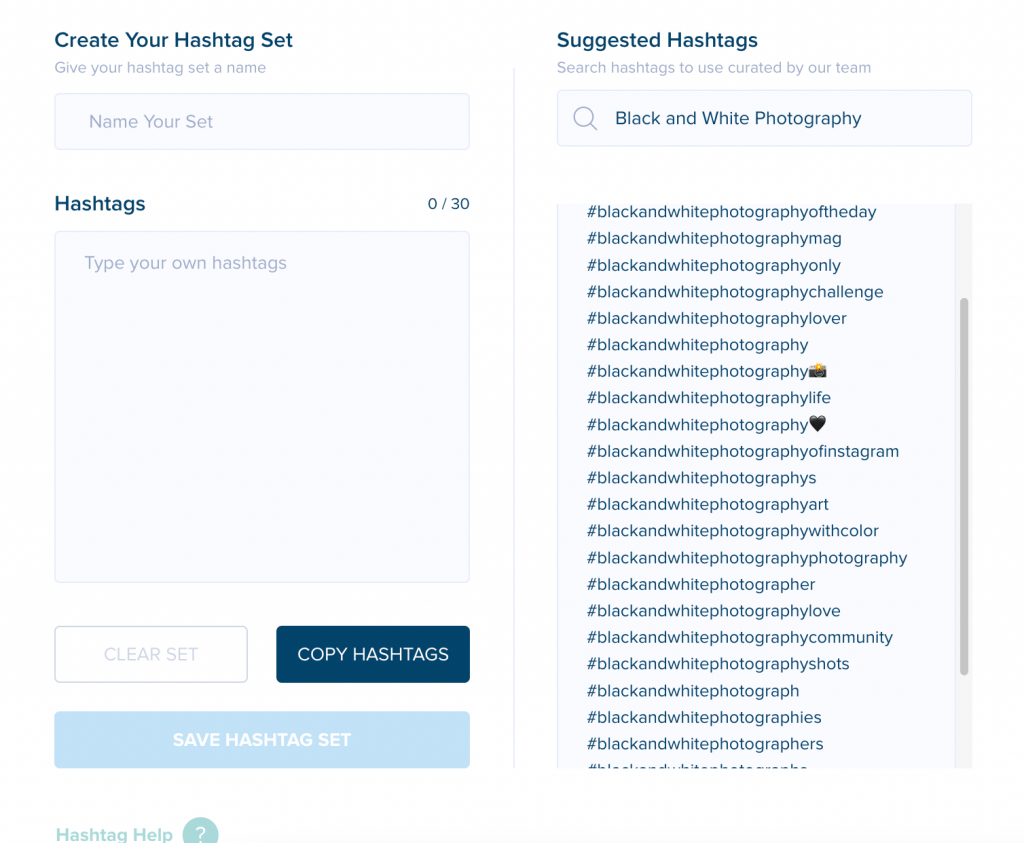1024x843 pixels.
Task: Add hashtag ending with camera emoji
Action: tap(707, 372)
